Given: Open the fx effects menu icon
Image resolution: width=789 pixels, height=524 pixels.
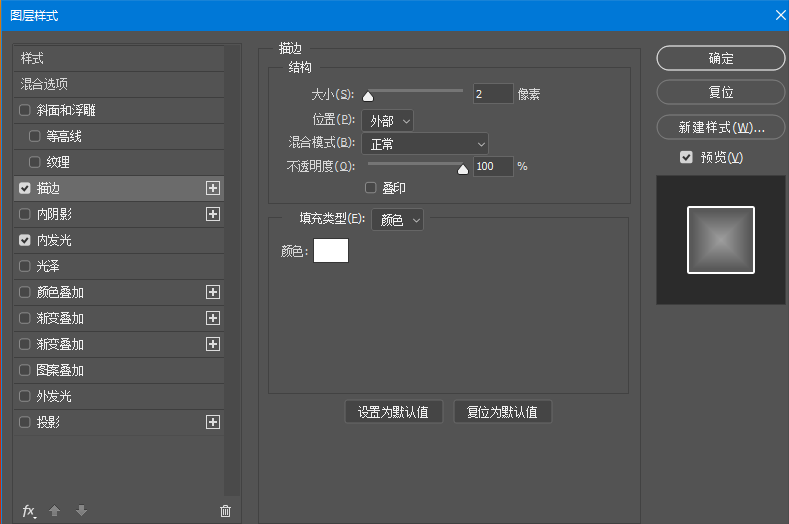Looking at the screenshot, I should click(x=29, y=511).
